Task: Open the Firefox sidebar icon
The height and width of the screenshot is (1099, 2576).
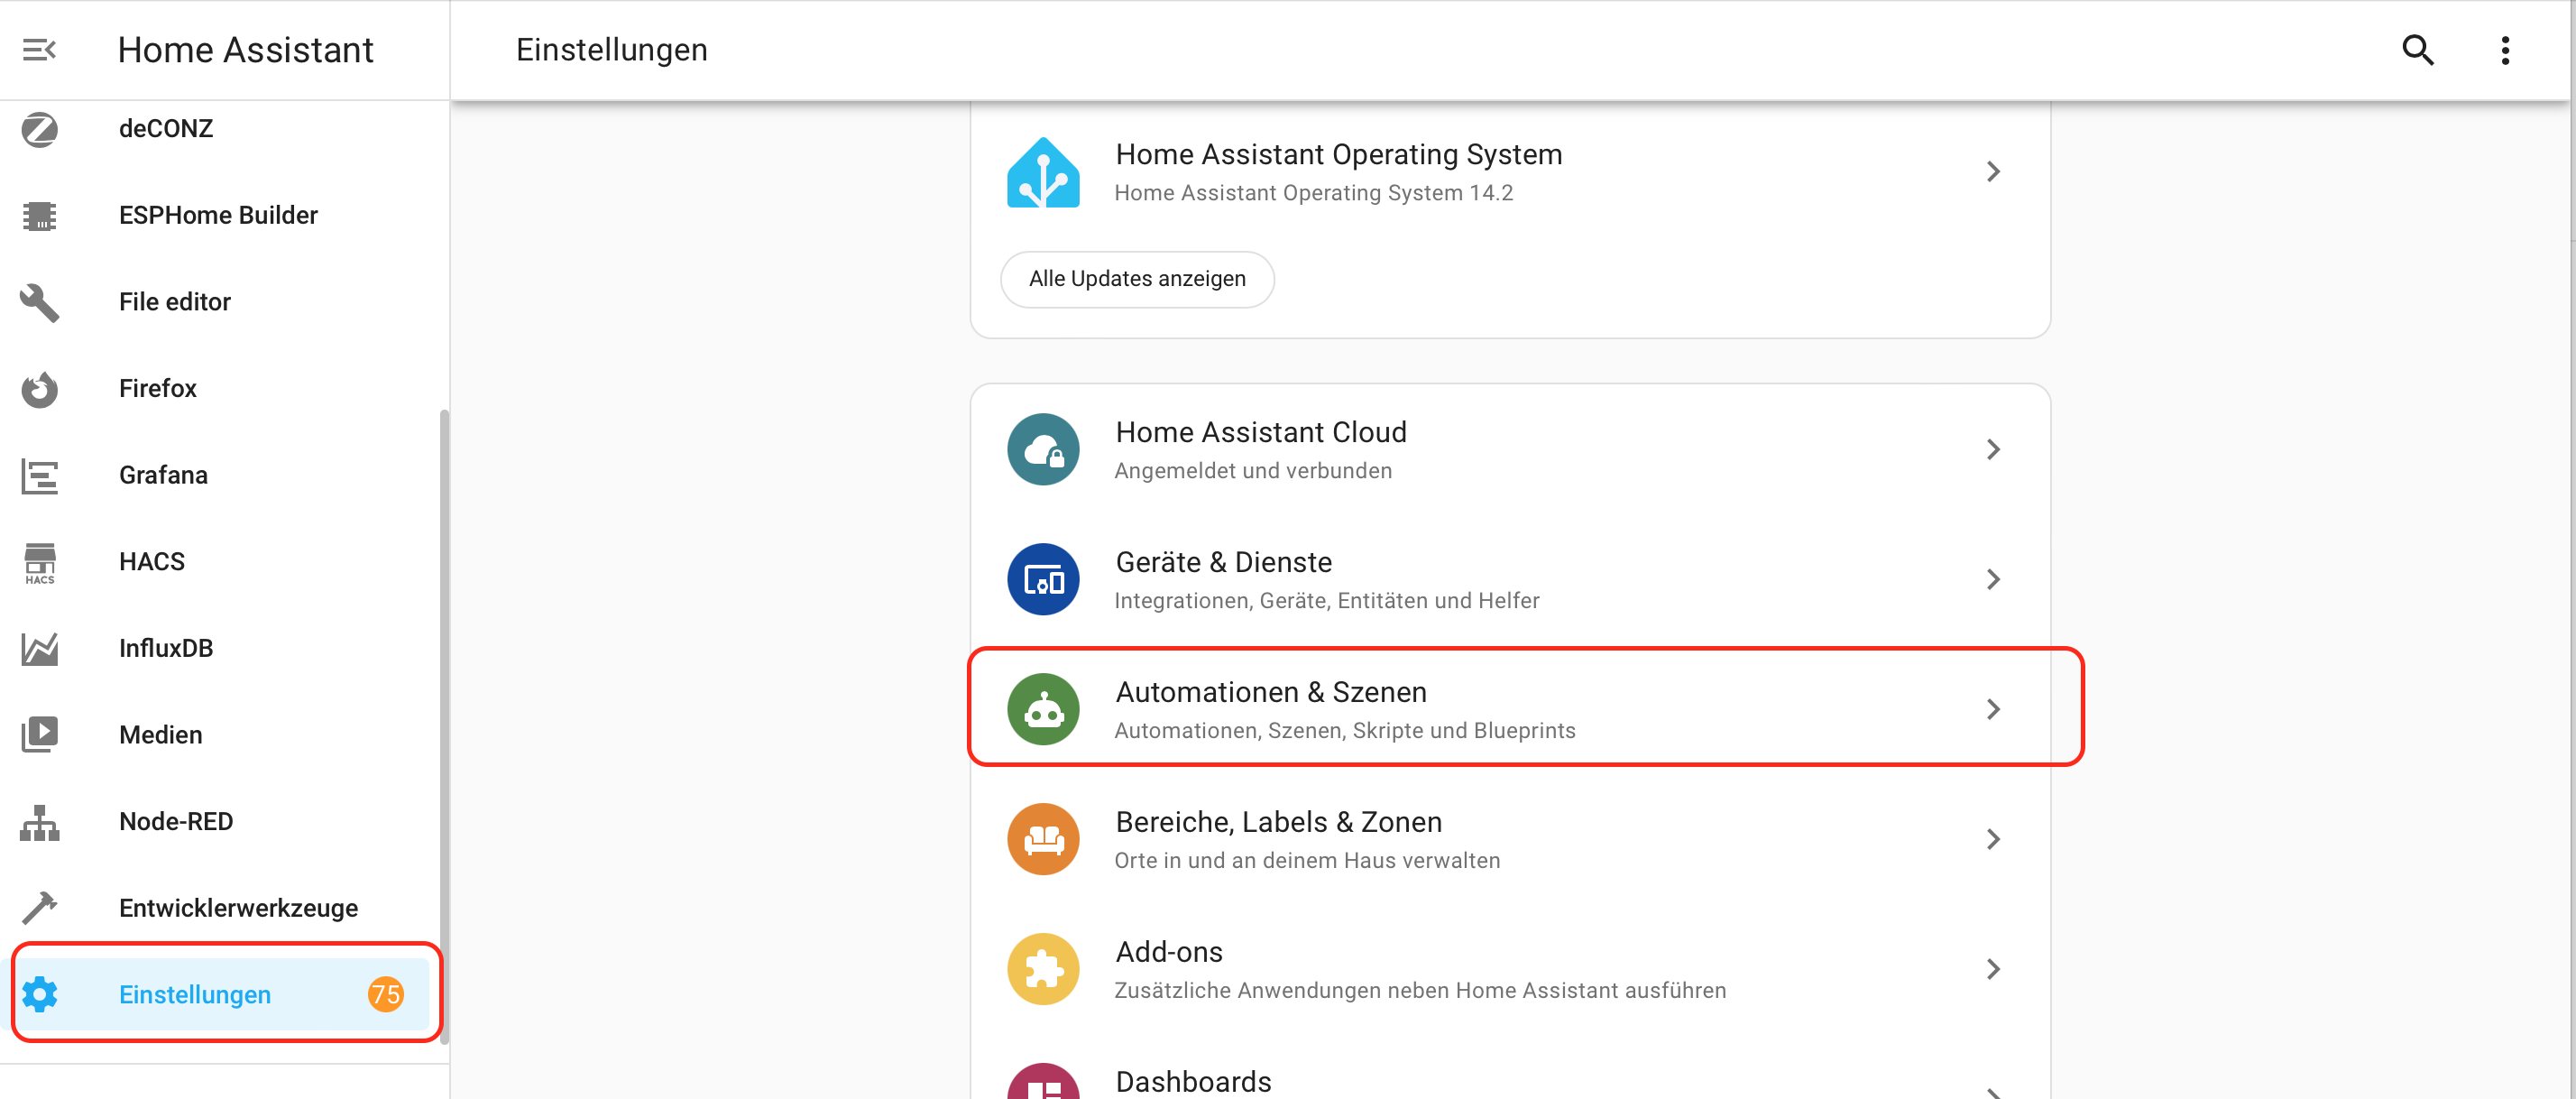Action: pyautogui.click(x=40, y=389)
